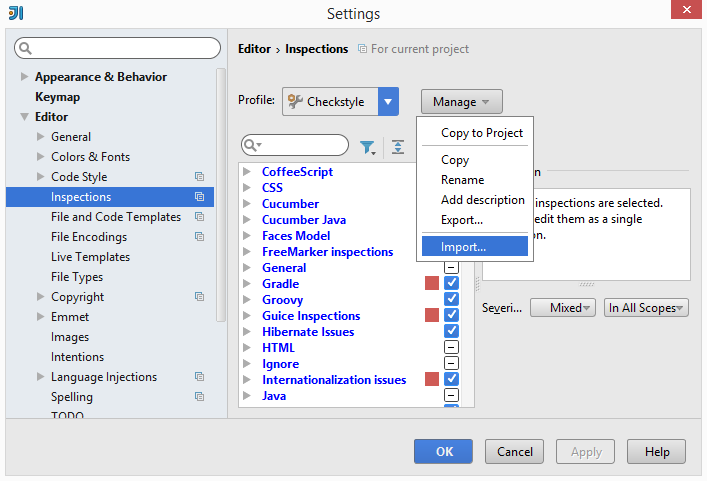Select Images in settings tree
The image size is (707, 481).
pos(70,337)
